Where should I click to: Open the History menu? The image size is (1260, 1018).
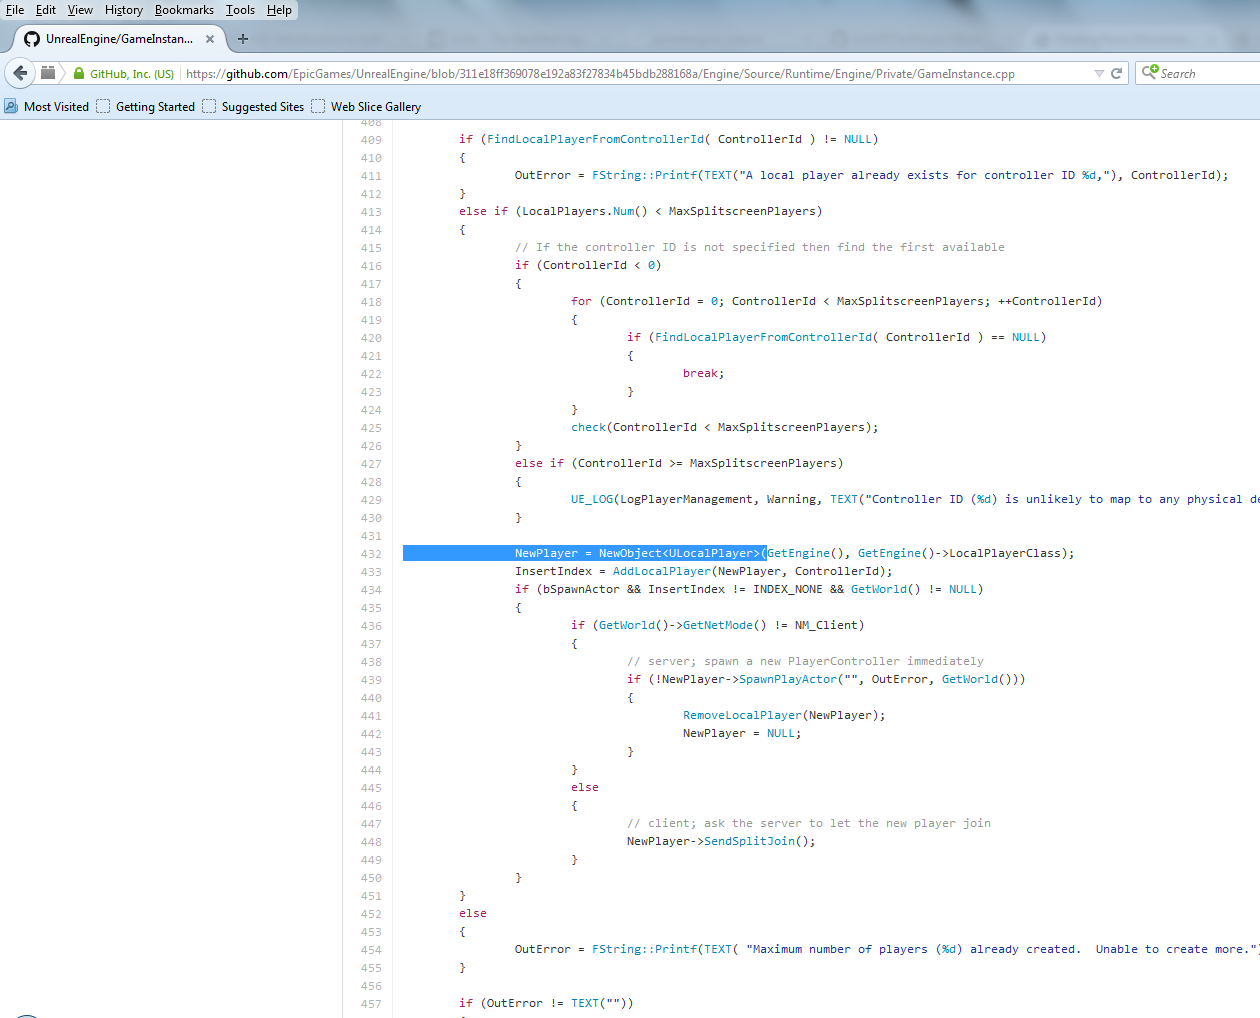[x=123, y=10]
